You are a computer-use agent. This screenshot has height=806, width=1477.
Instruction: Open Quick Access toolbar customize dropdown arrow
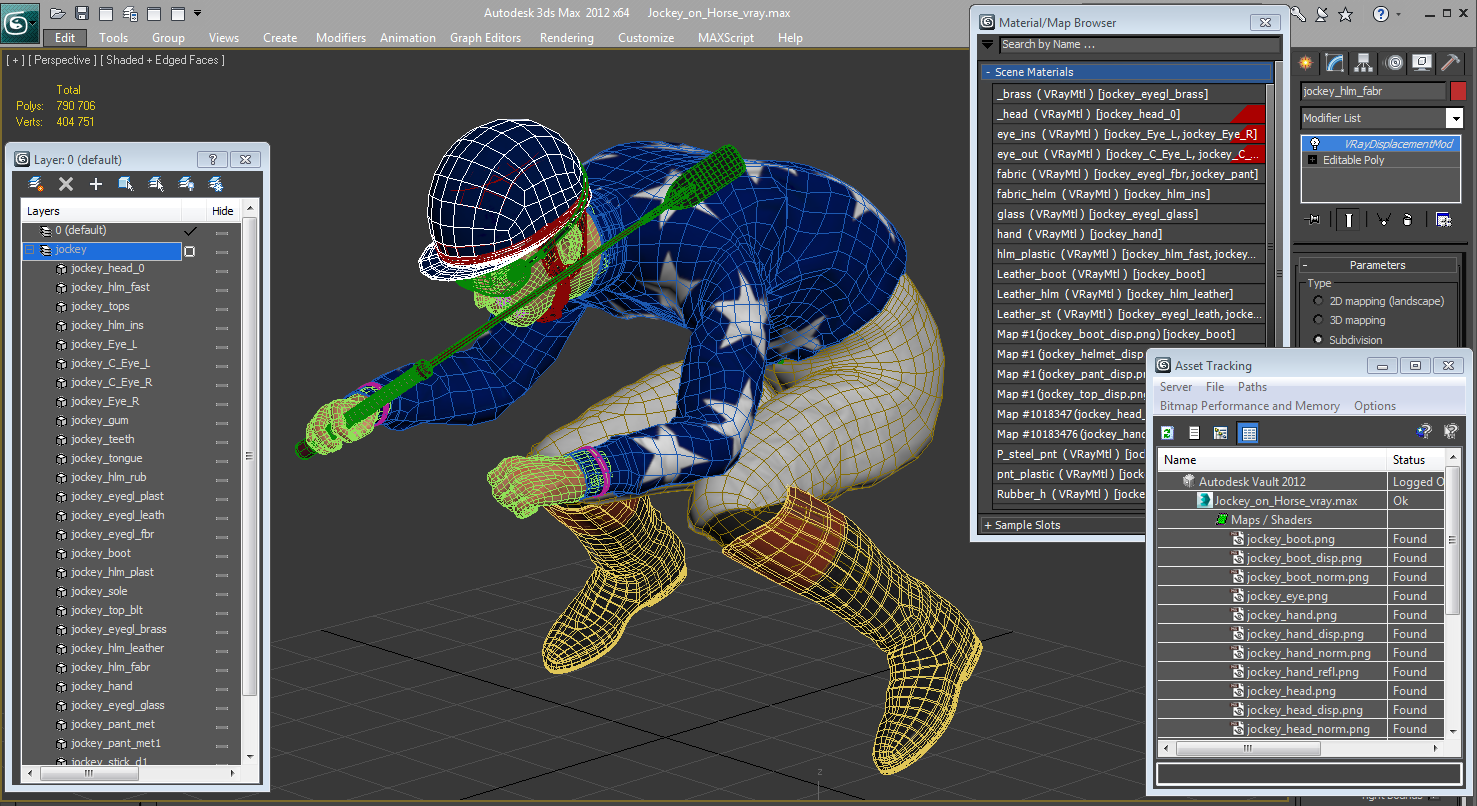pyautogui.click(x=197, y=13)
